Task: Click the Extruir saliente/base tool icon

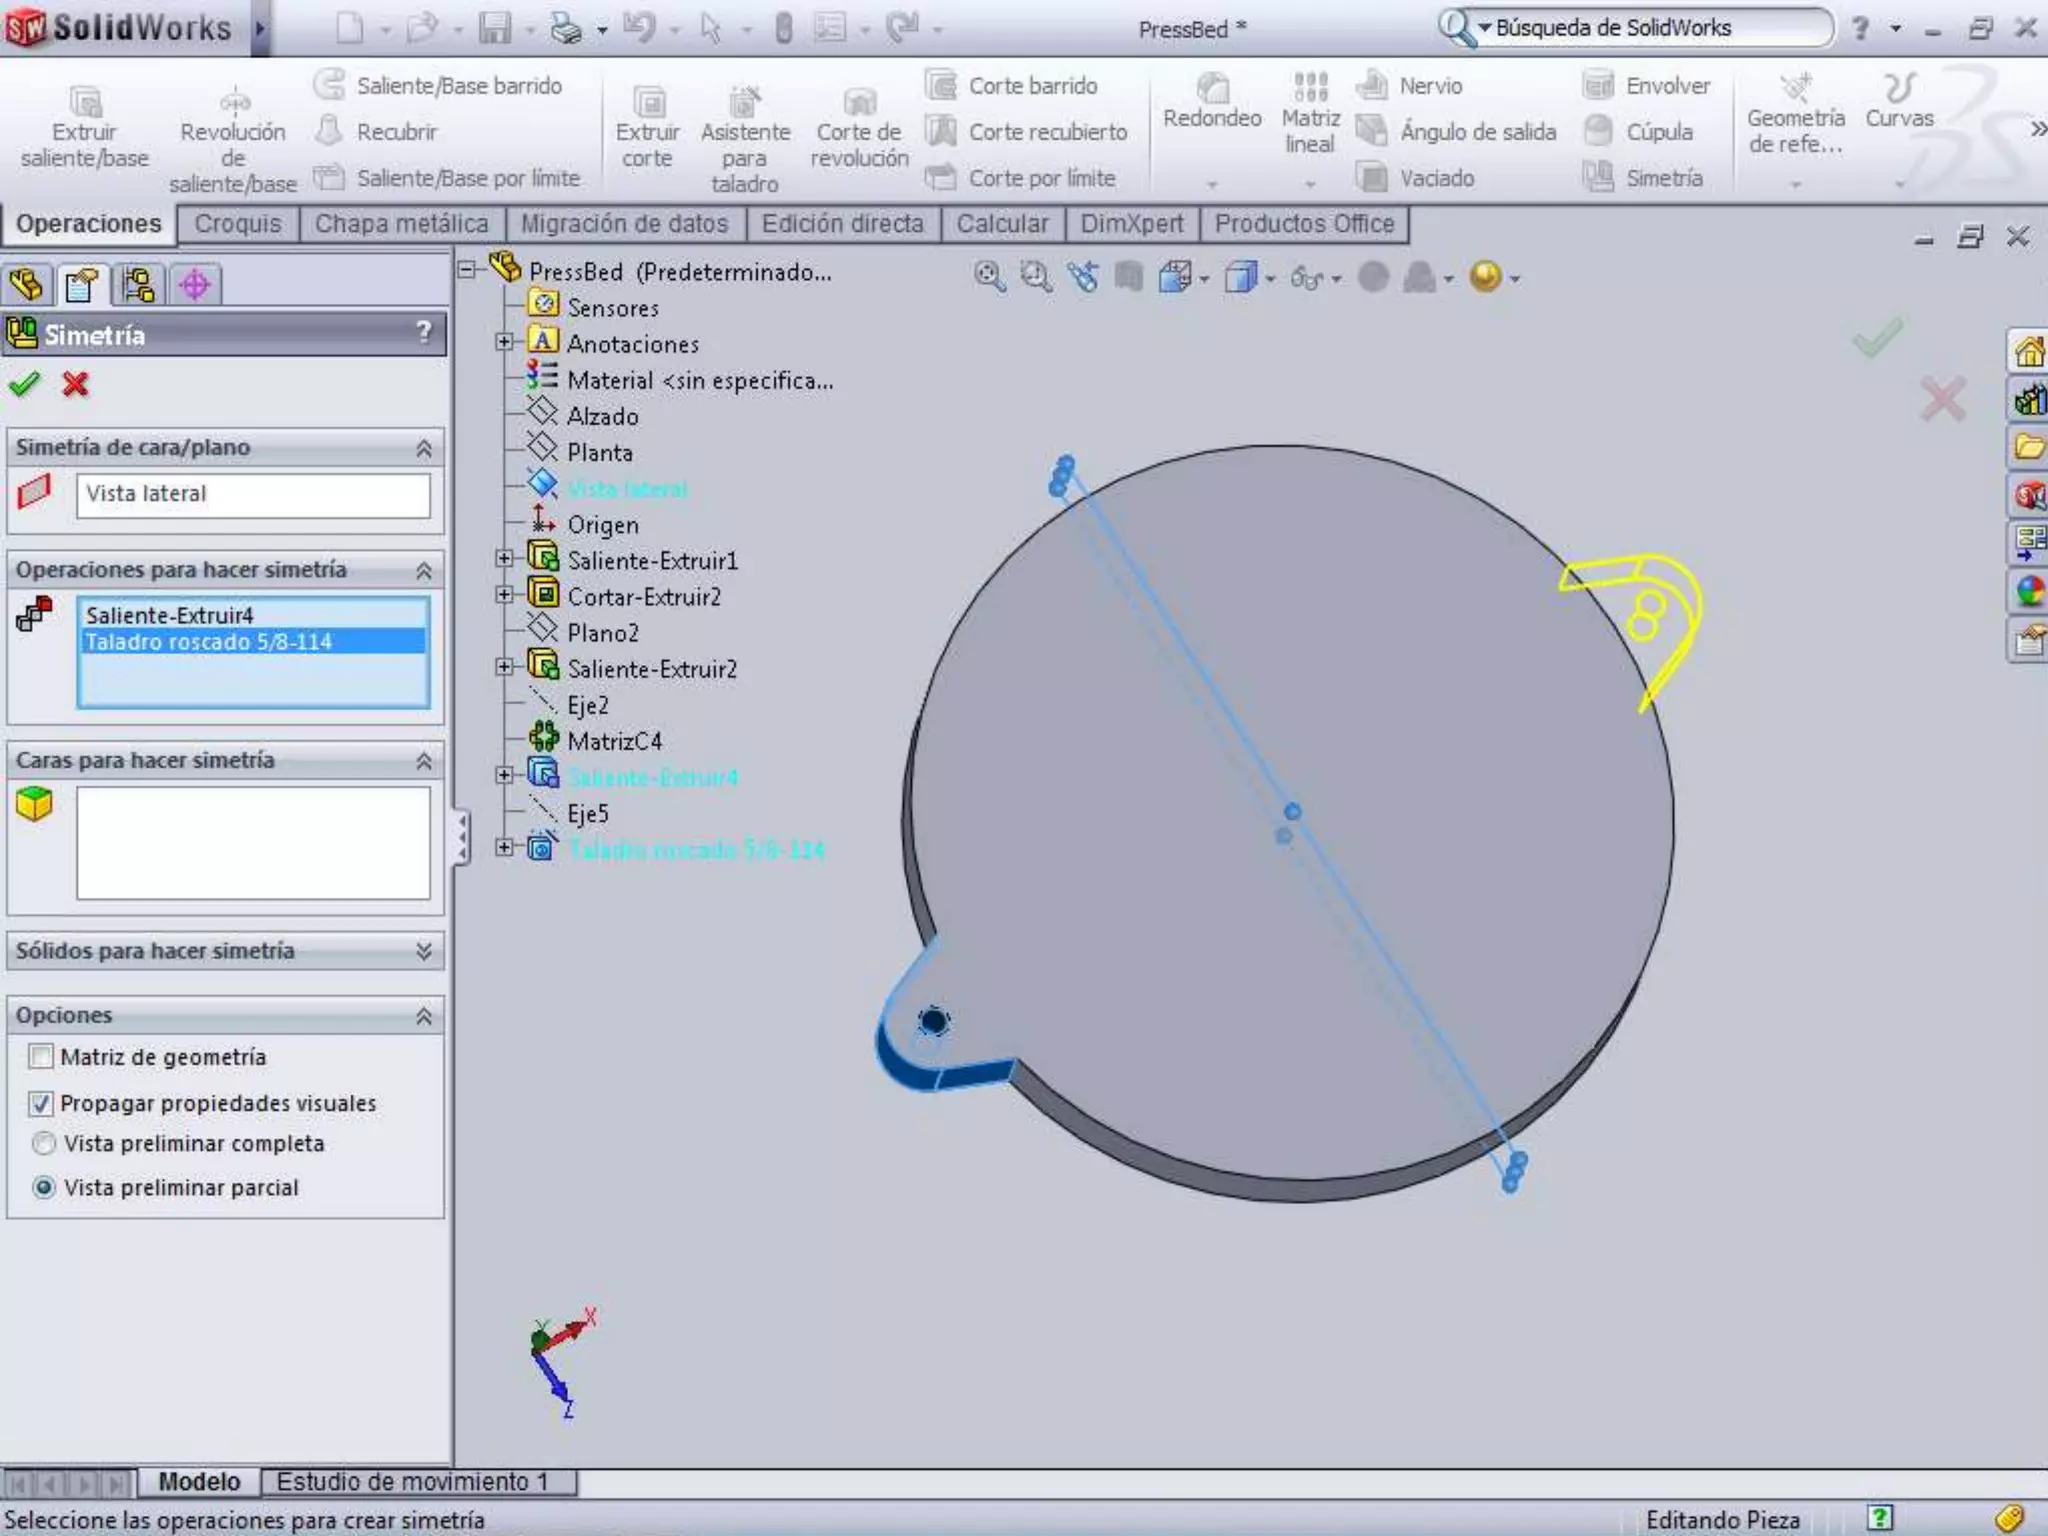Action: tap(85, 103)
